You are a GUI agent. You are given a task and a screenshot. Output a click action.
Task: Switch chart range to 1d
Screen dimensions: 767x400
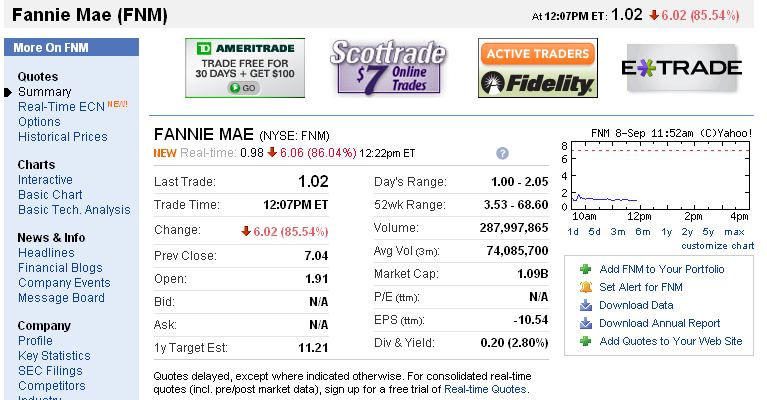coord(573,232)
